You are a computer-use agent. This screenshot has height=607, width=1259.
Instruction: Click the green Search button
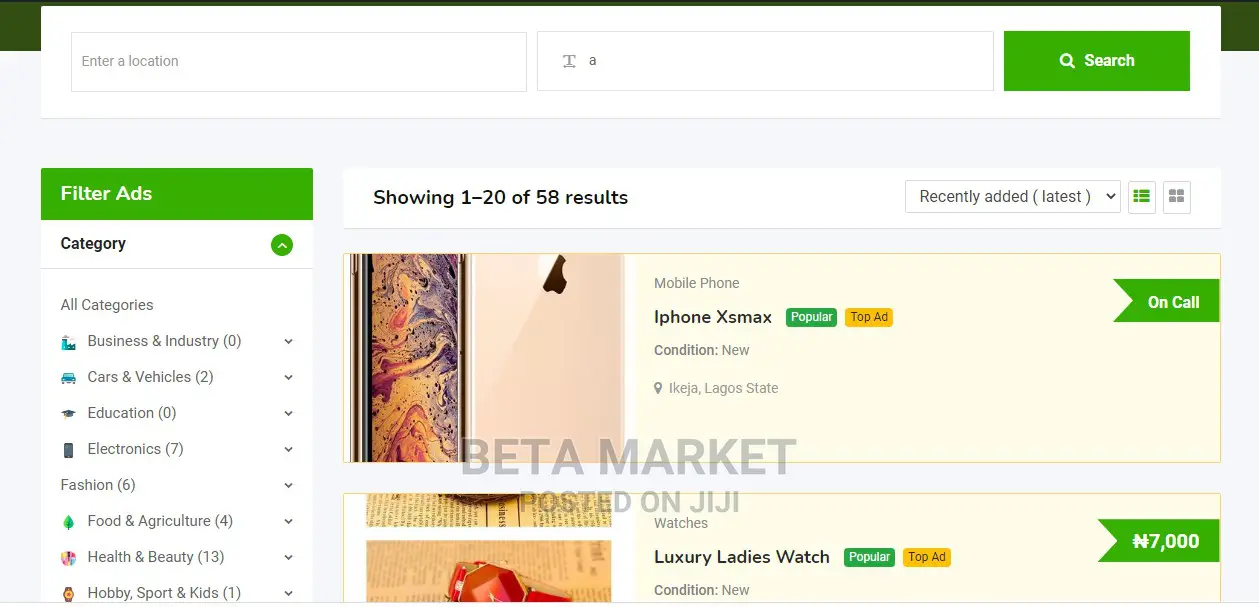(x=1097, y=61)
